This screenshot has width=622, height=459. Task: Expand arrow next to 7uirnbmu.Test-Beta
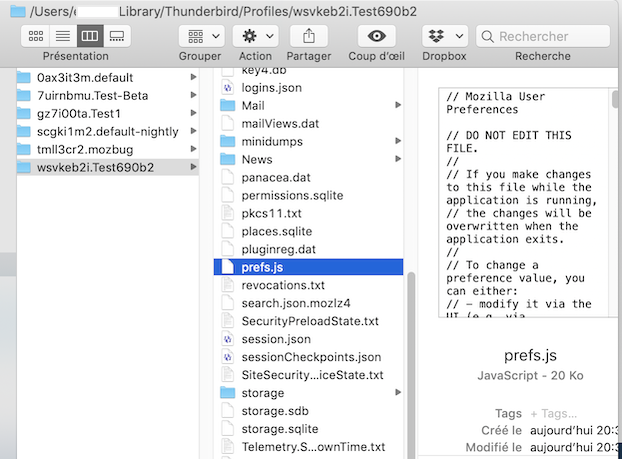pos(193,95)
